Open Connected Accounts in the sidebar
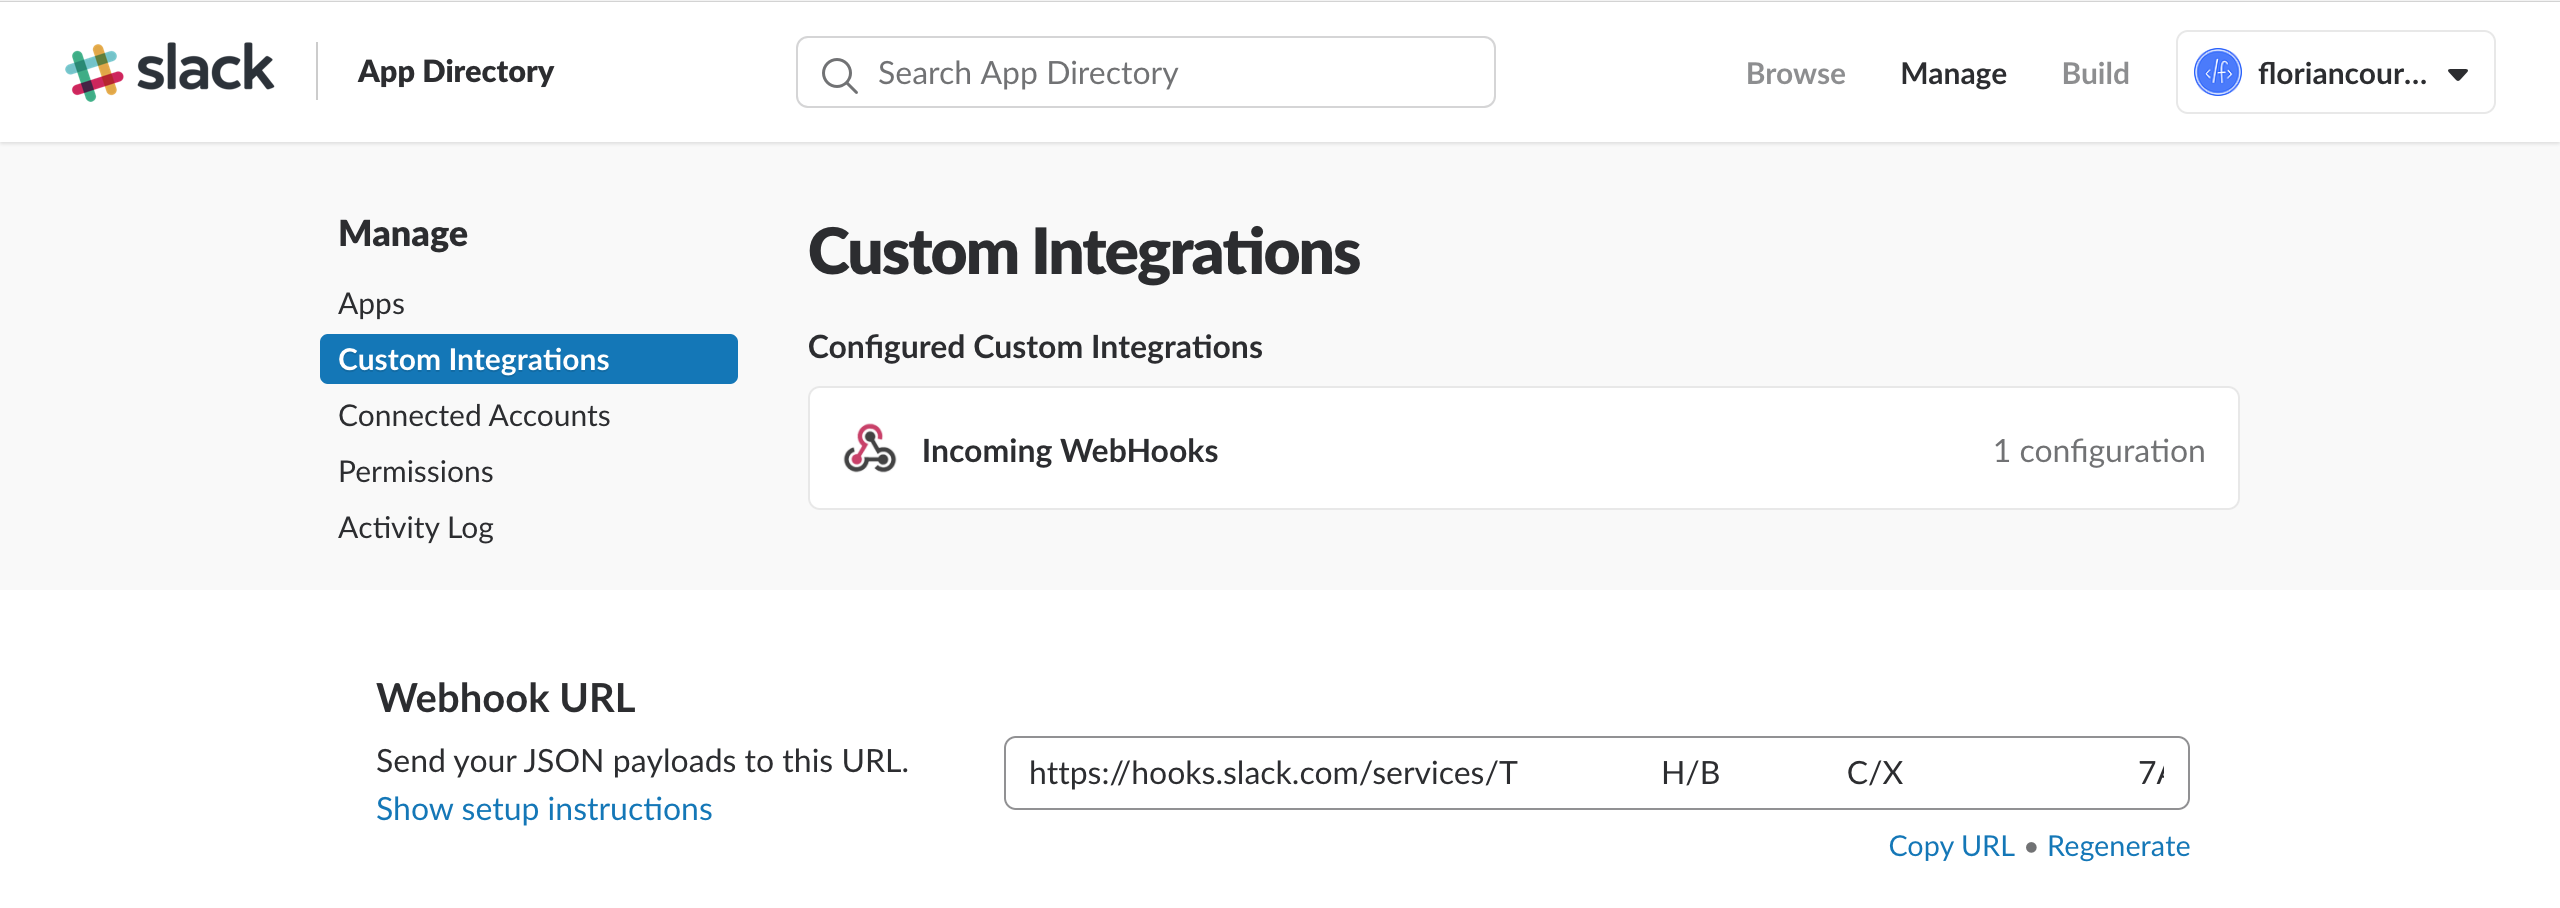Screen dimensions: 2560x908 (x=474, y=415)
